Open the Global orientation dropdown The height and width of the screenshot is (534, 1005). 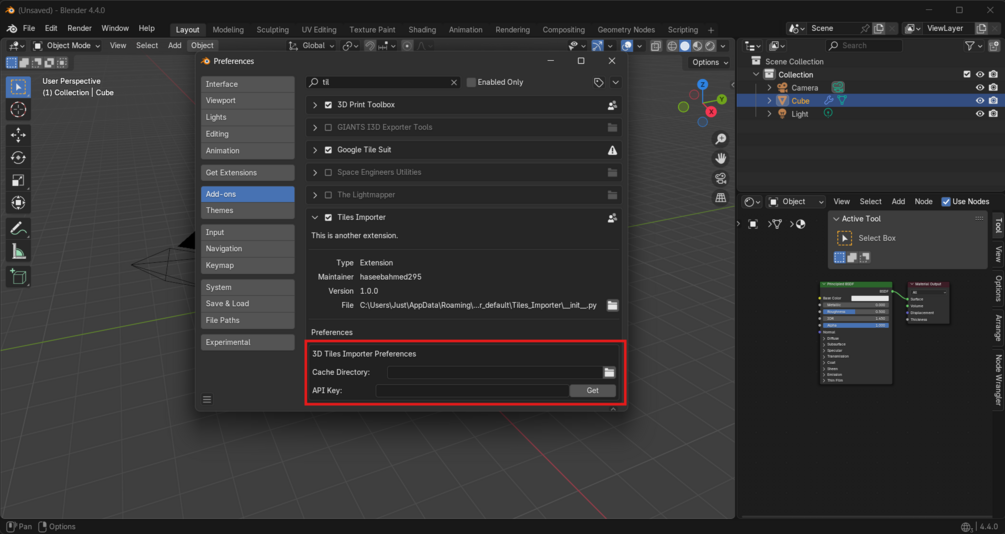coord(312,46)
